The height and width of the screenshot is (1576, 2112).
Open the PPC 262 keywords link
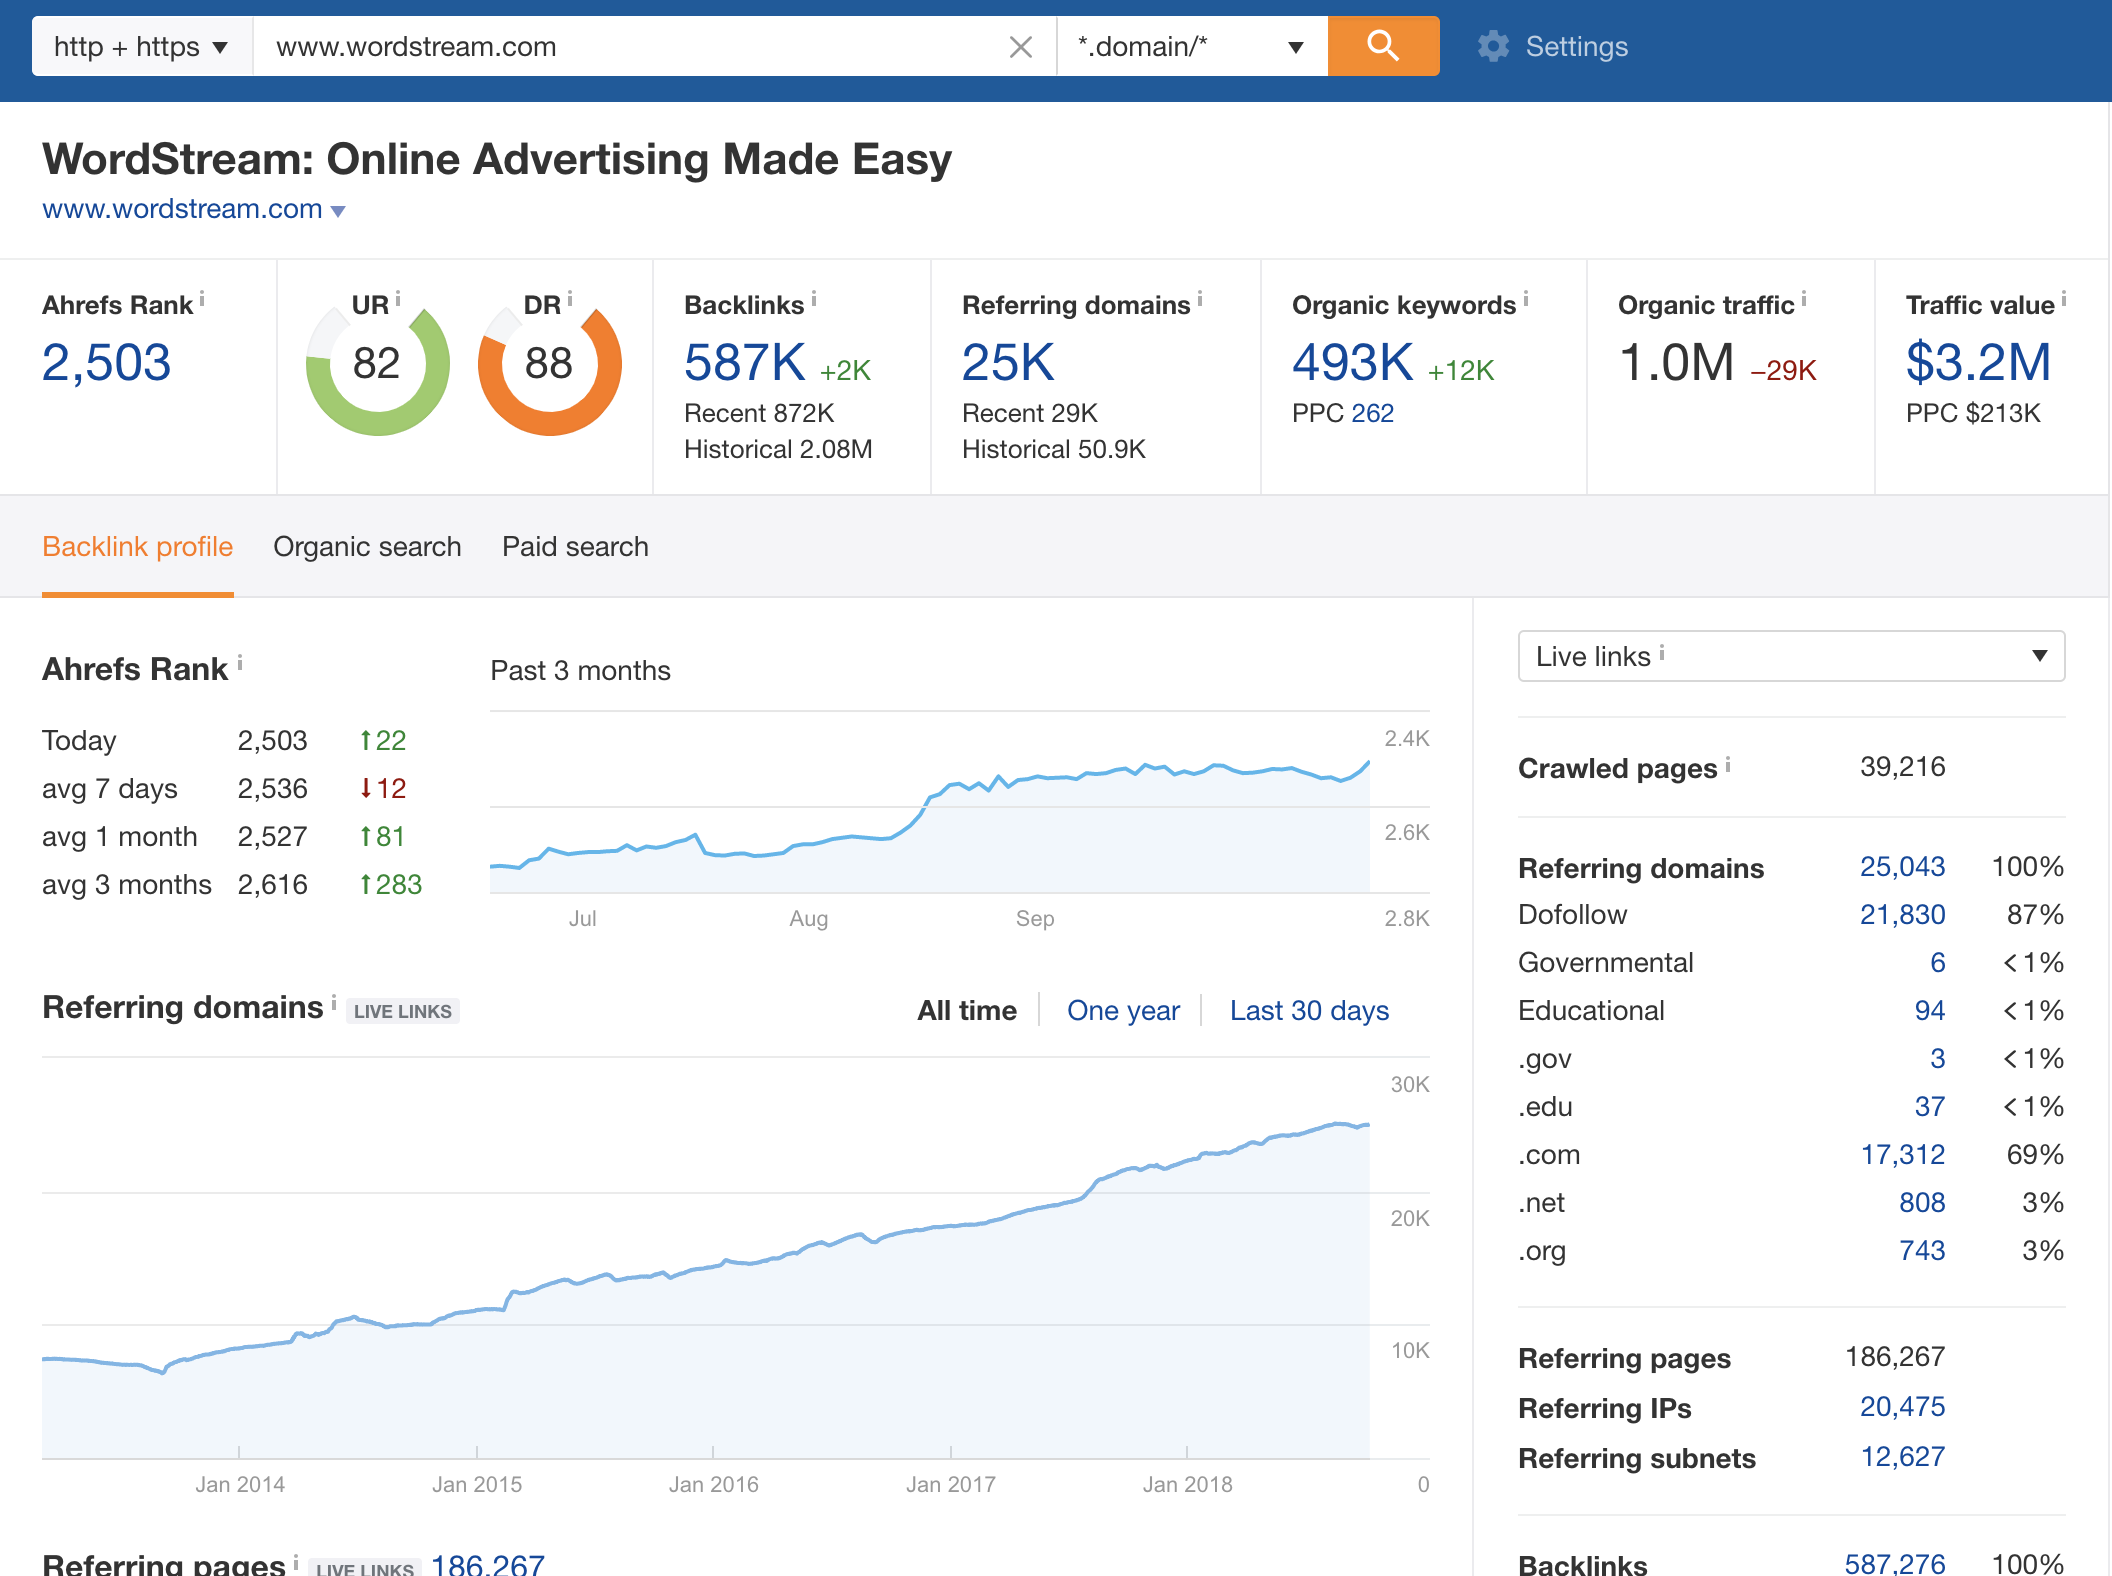(x=1373, y=413)
